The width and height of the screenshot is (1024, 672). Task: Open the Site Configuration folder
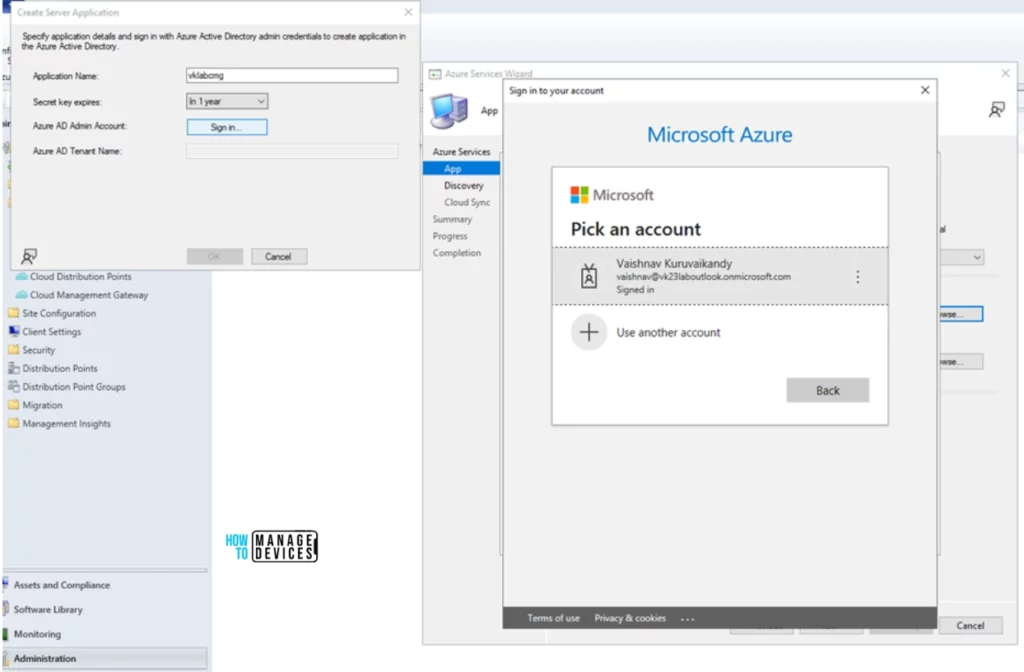[x=59, y=313]
